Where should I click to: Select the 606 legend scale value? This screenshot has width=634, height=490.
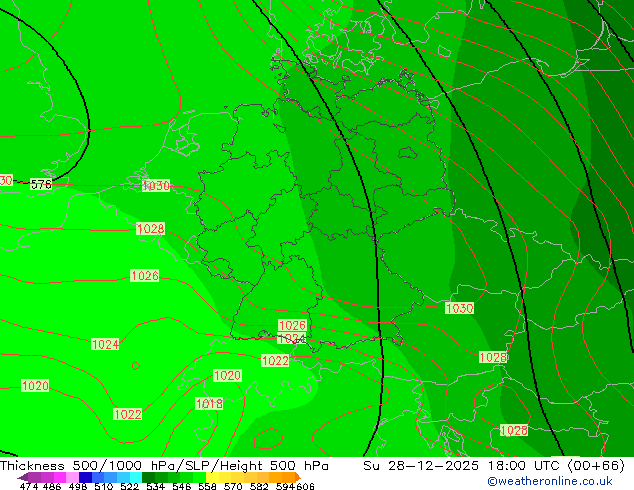click(x=305, y=486)
